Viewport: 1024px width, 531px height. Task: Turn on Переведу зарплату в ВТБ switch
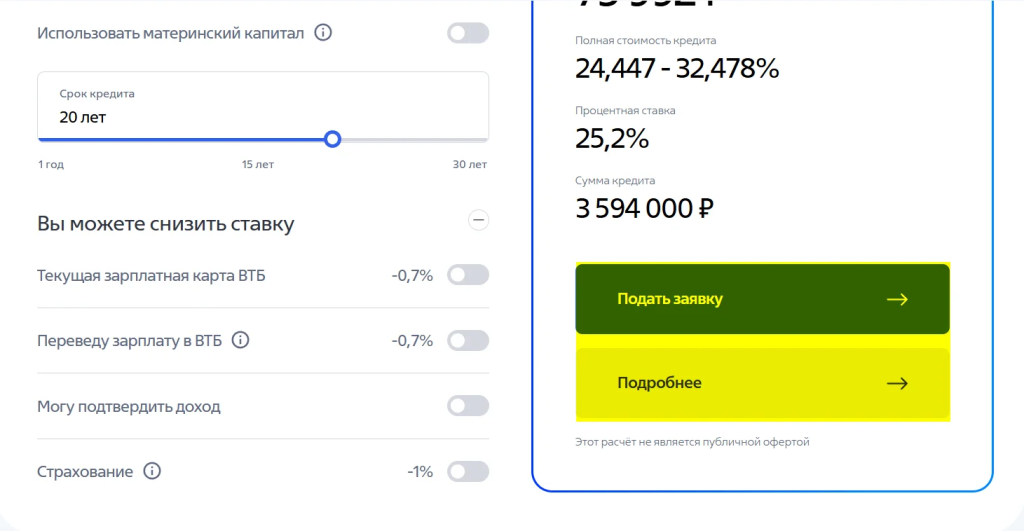pyautogui.click(x=468, y=340)
